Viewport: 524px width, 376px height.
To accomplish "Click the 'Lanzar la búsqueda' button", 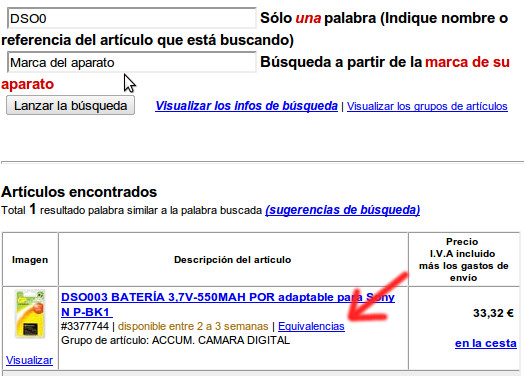I will [71, 106].
